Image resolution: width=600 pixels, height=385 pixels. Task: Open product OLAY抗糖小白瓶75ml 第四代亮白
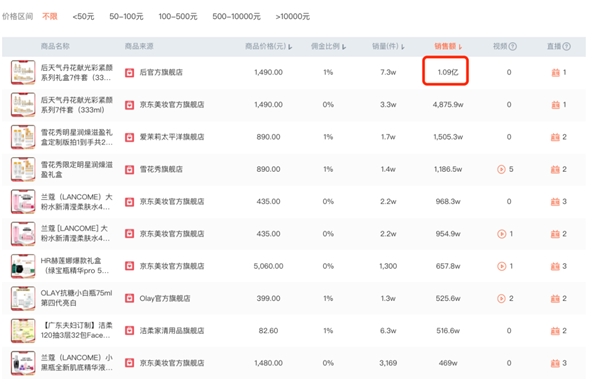77,298
